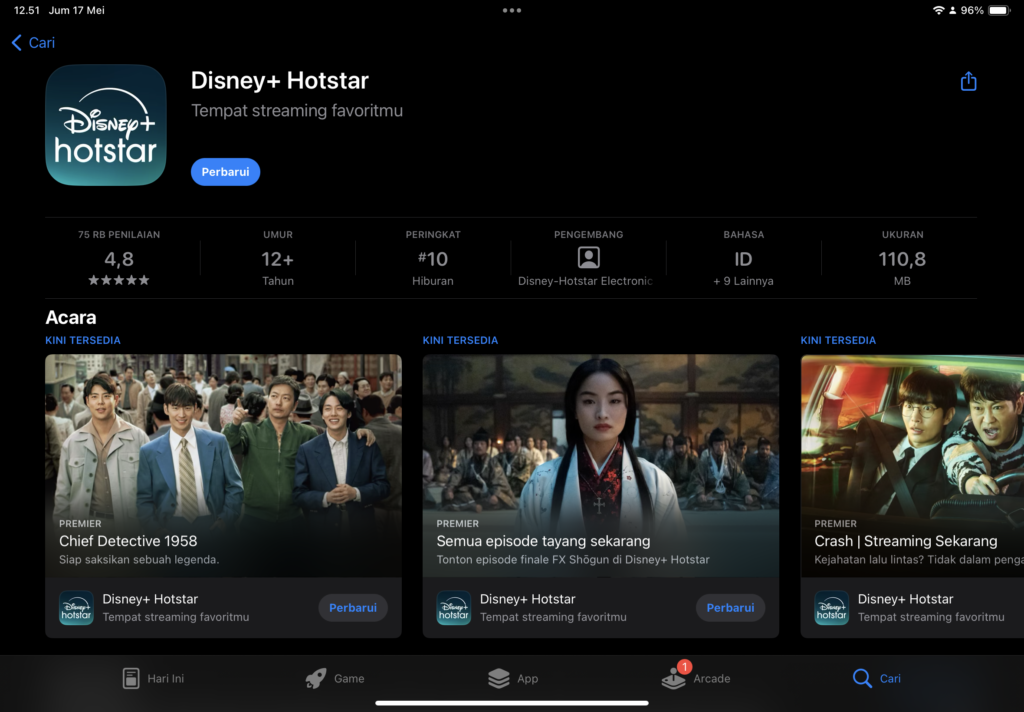This screenshot has width=1024, height=712.
Task: Open the #10 Hiburan chart ranking
Action: [x=433, y=259]
